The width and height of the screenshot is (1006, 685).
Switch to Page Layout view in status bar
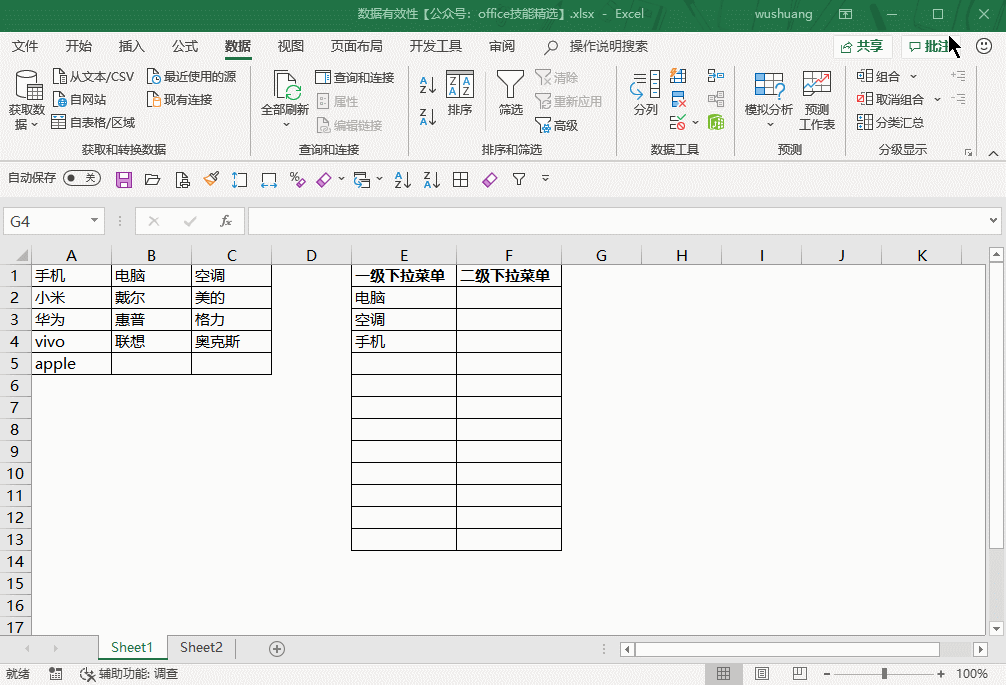(762, 674)
